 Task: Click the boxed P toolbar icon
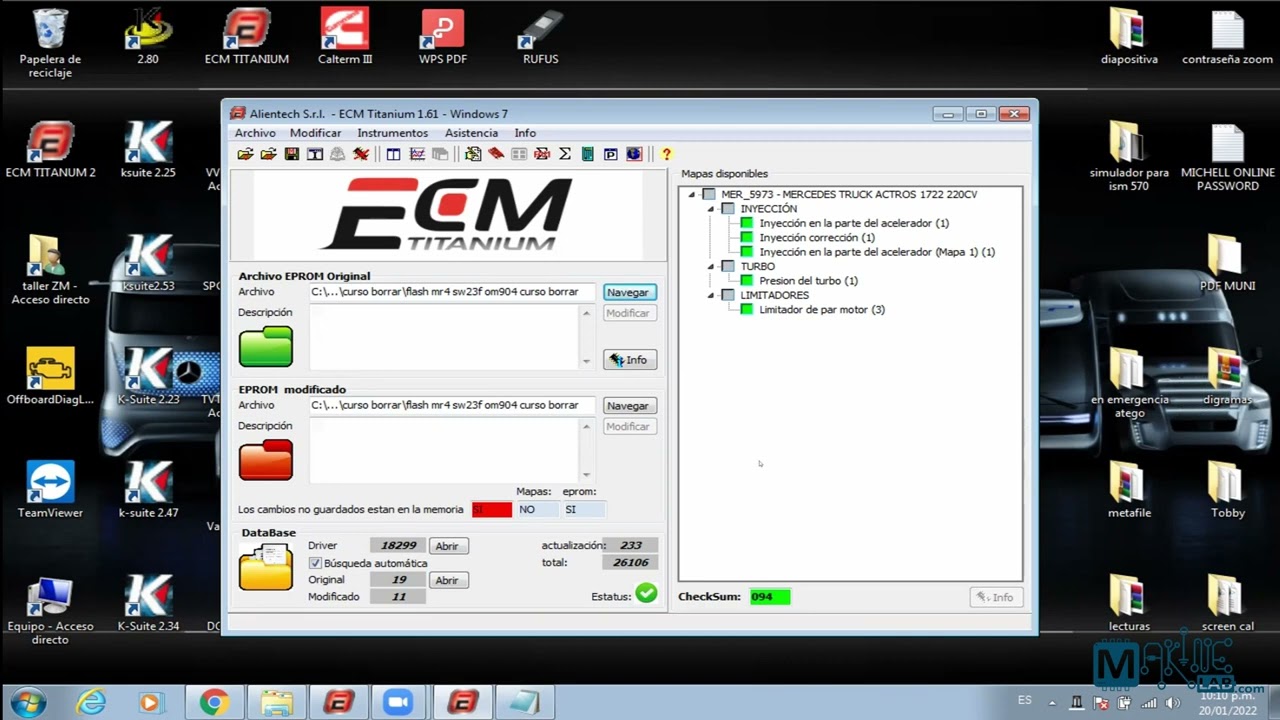click(610, 154)
